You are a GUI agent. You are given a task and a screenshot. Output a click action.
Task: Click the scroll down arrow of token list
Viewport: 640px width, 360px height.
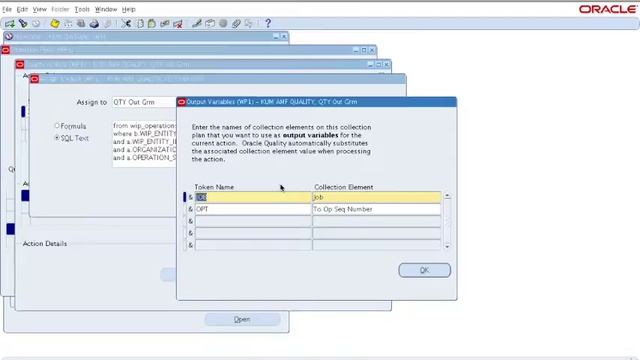click(x=447, y=246)
